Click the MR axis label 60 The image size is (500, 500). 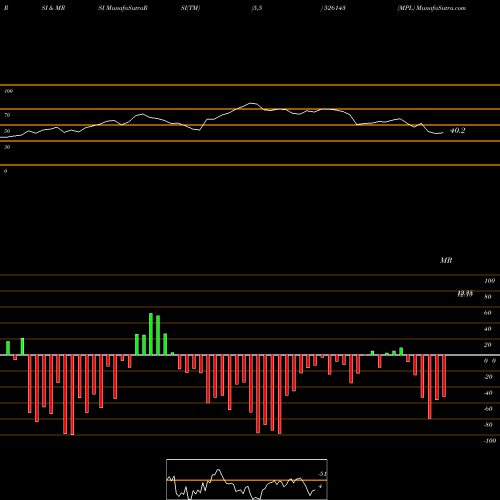pos(487,313)
